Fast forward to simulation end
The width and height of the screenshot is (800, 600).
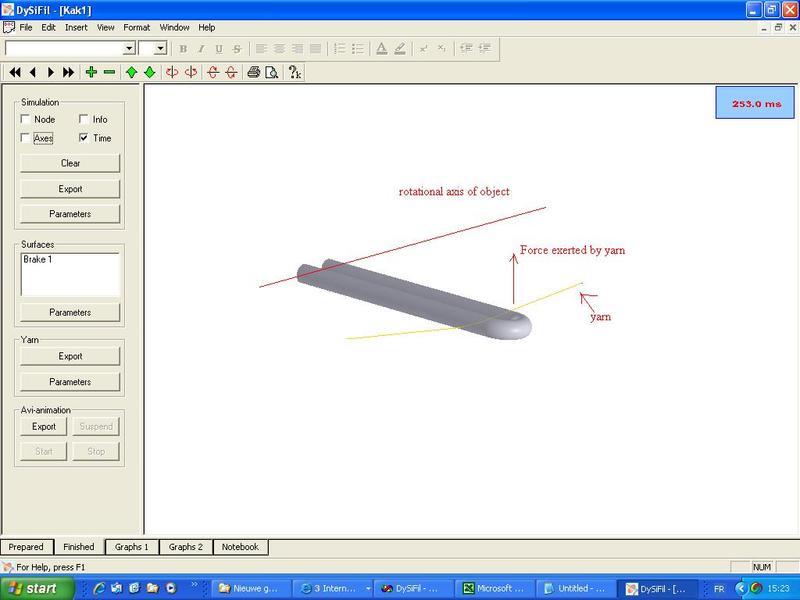(x=68, y=72)
